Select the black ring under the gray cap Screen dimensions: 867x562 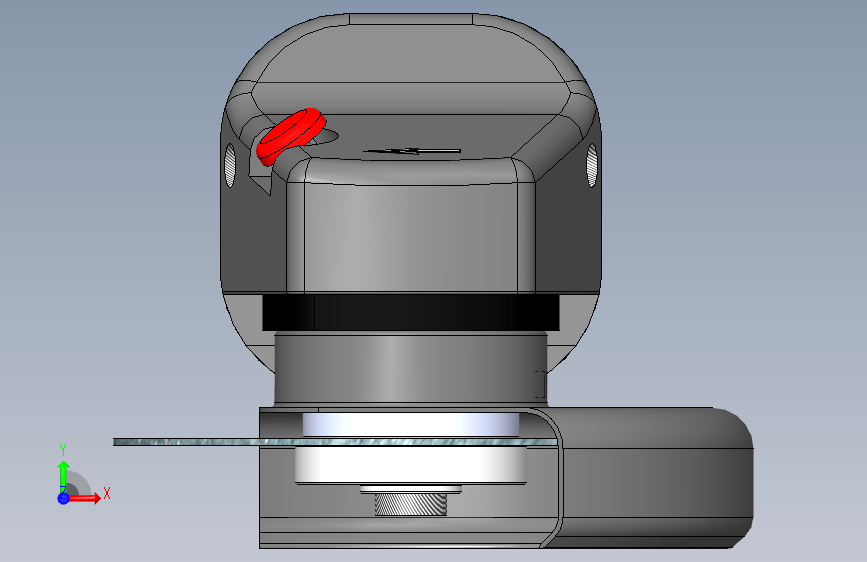click(x=410, y=313)
